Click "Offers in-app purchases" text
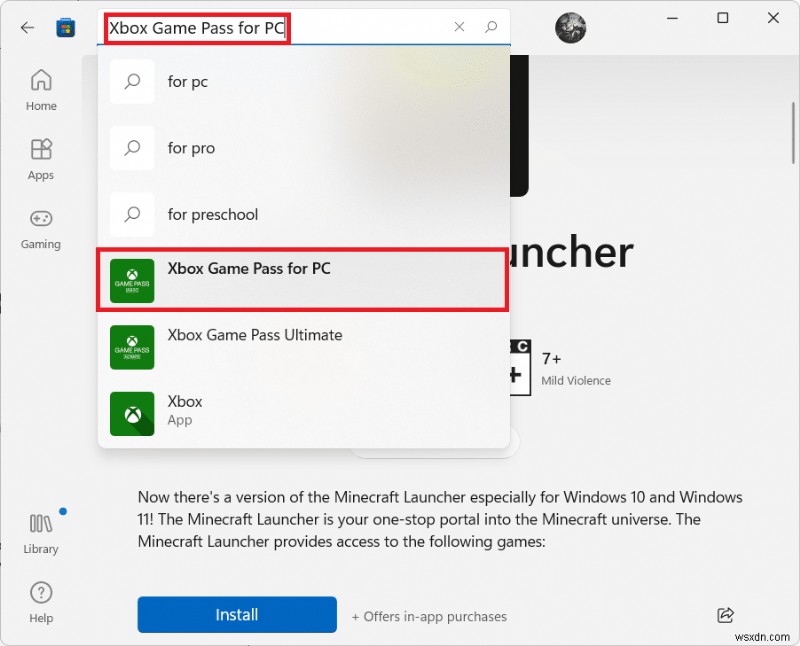The width and height of the screenshot is (800, 646). [x=429, y=616]
